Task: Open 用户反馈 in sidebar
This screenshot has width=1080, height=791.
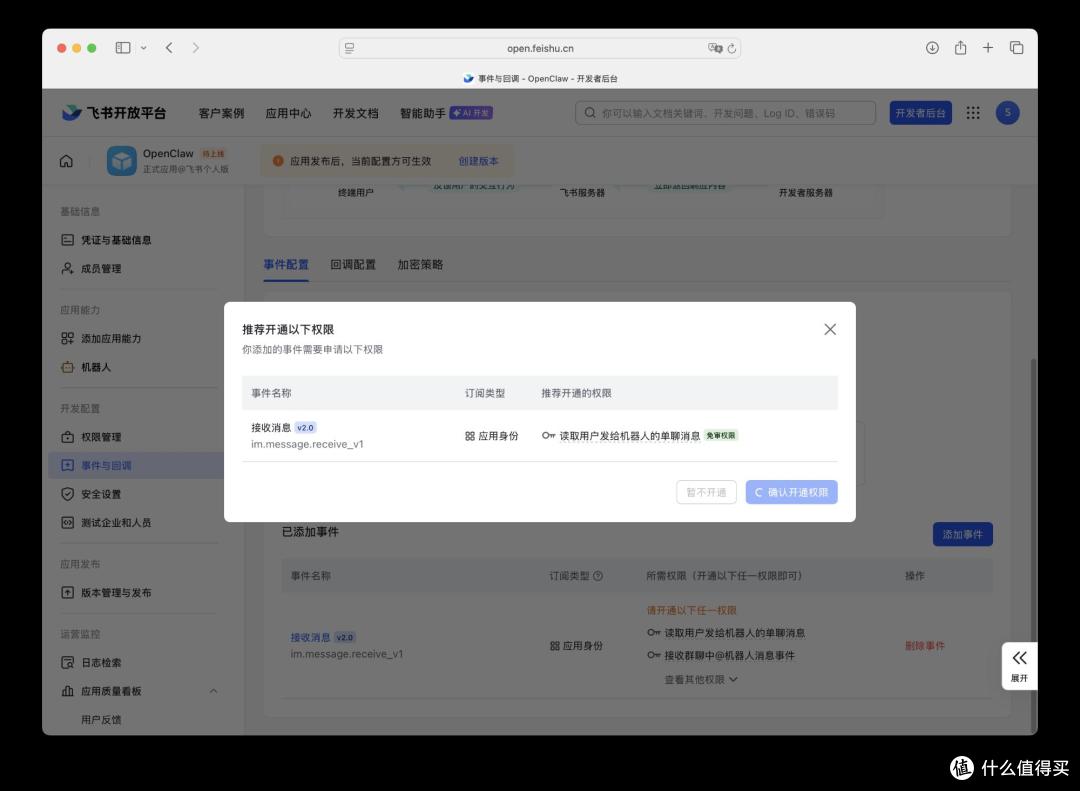Action: click(101, 719)
